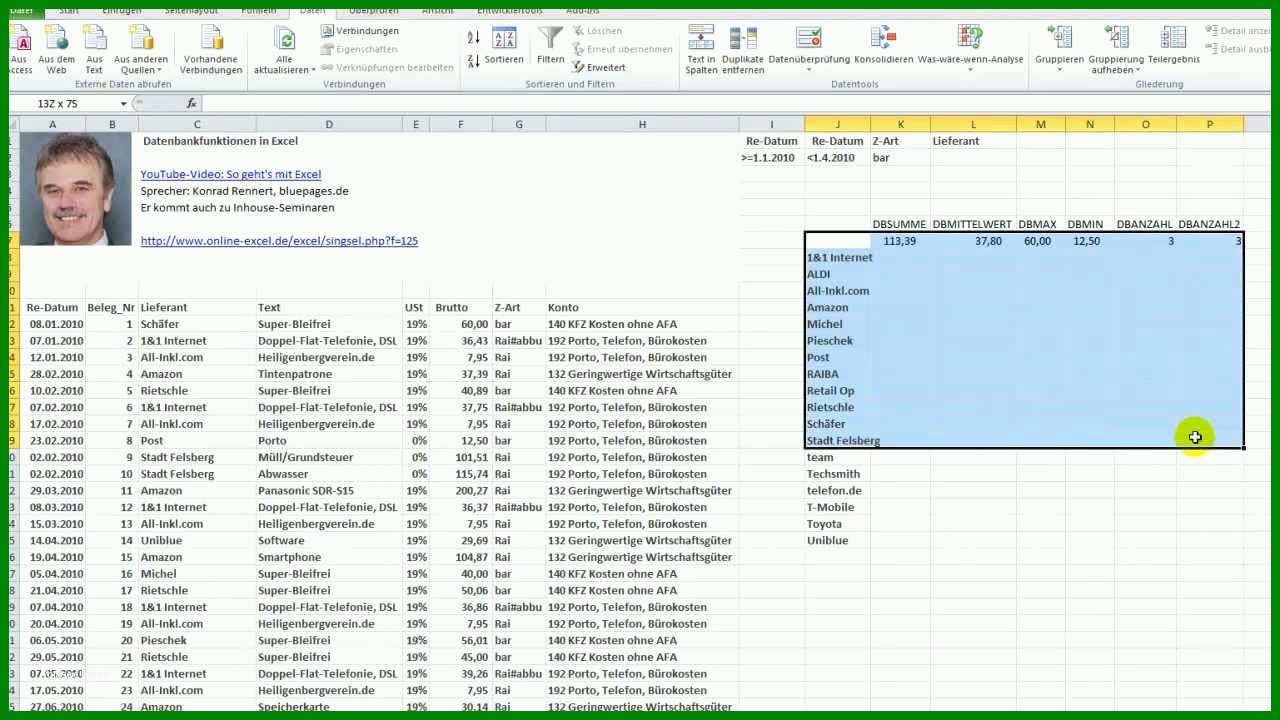Viewport: 1280px width, 720px height.
Task: Click Erneut übernehmen filter option
Action: point(622,49)
